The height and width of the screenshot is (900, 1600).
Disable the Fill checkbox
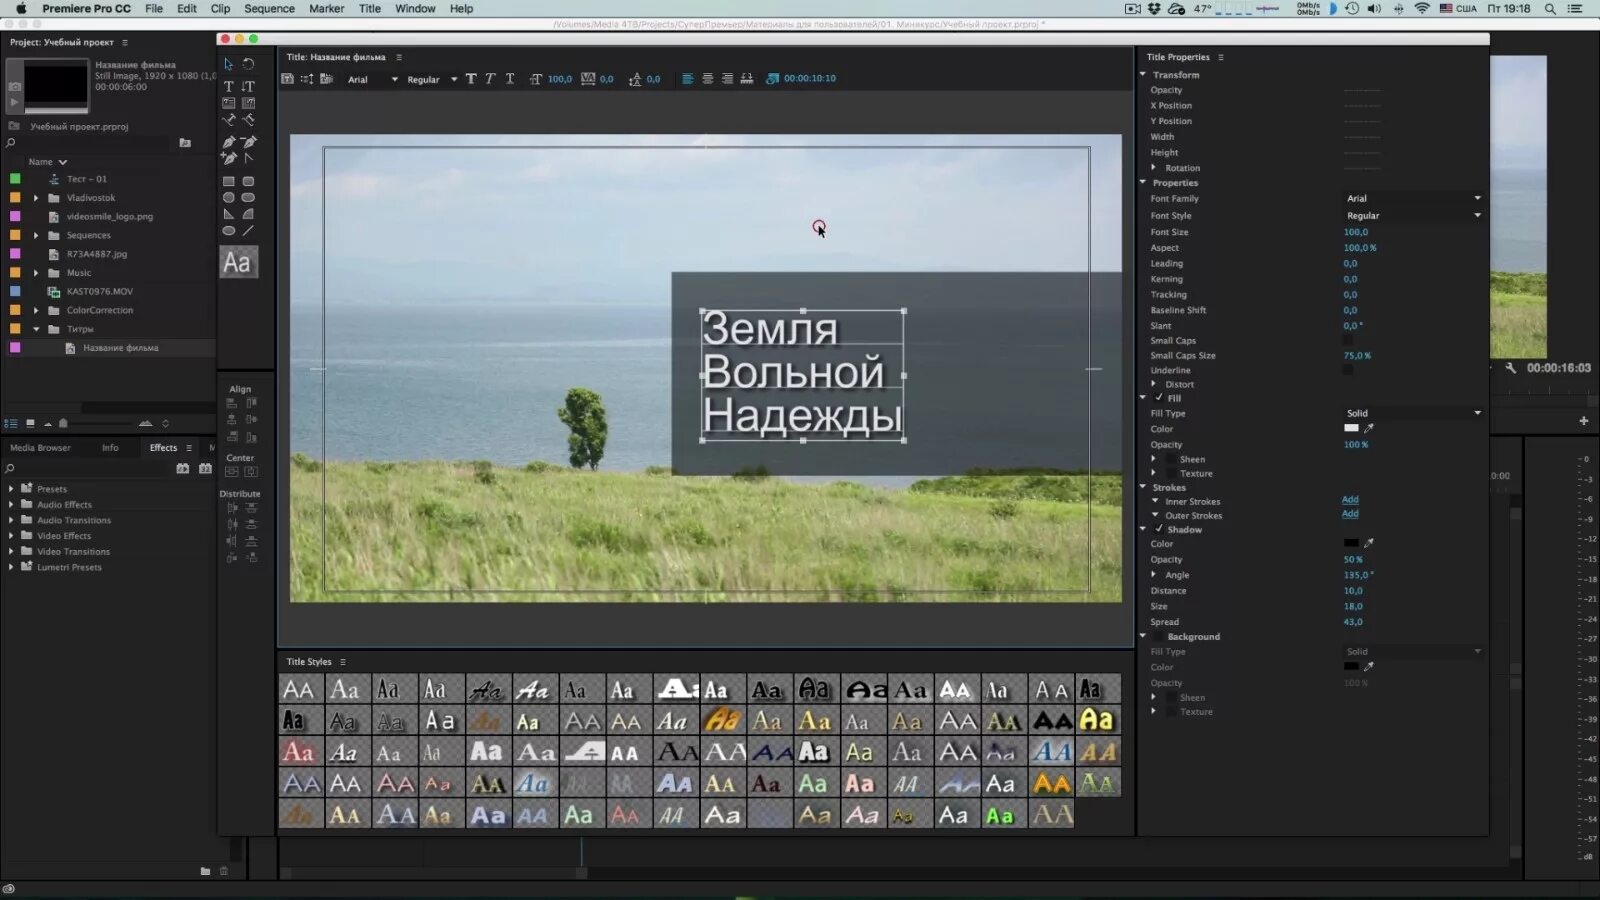[x=1157, y=398]
